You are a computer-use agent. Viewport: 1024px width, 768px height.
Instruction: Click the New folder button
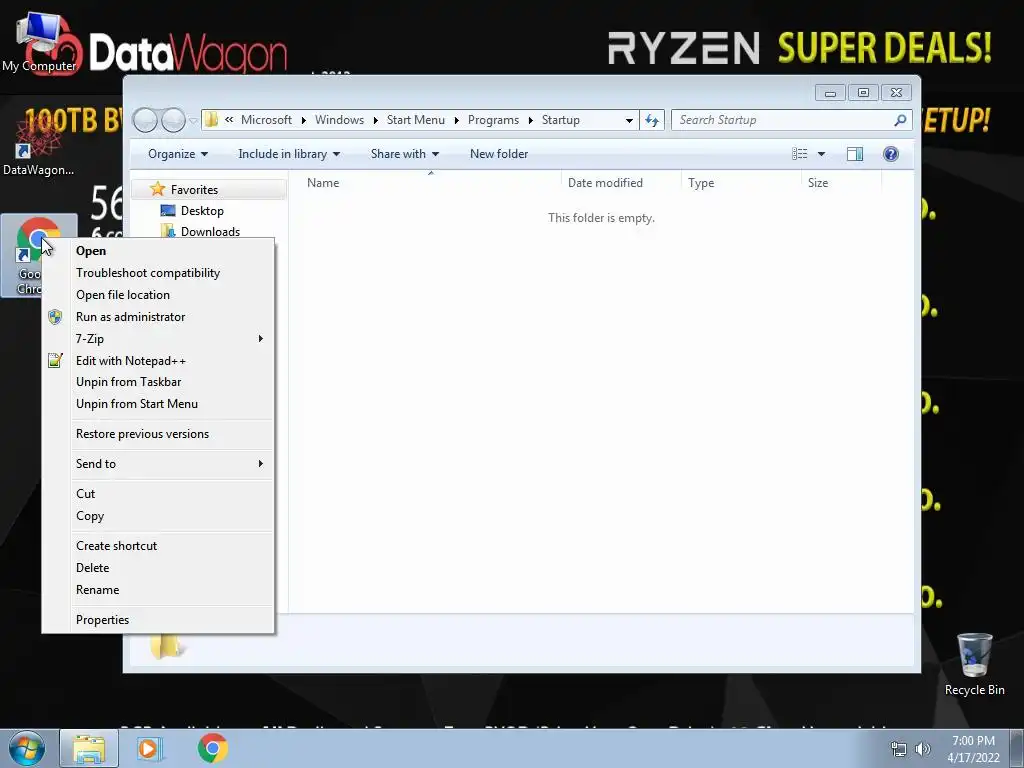[x=499, y=154]
